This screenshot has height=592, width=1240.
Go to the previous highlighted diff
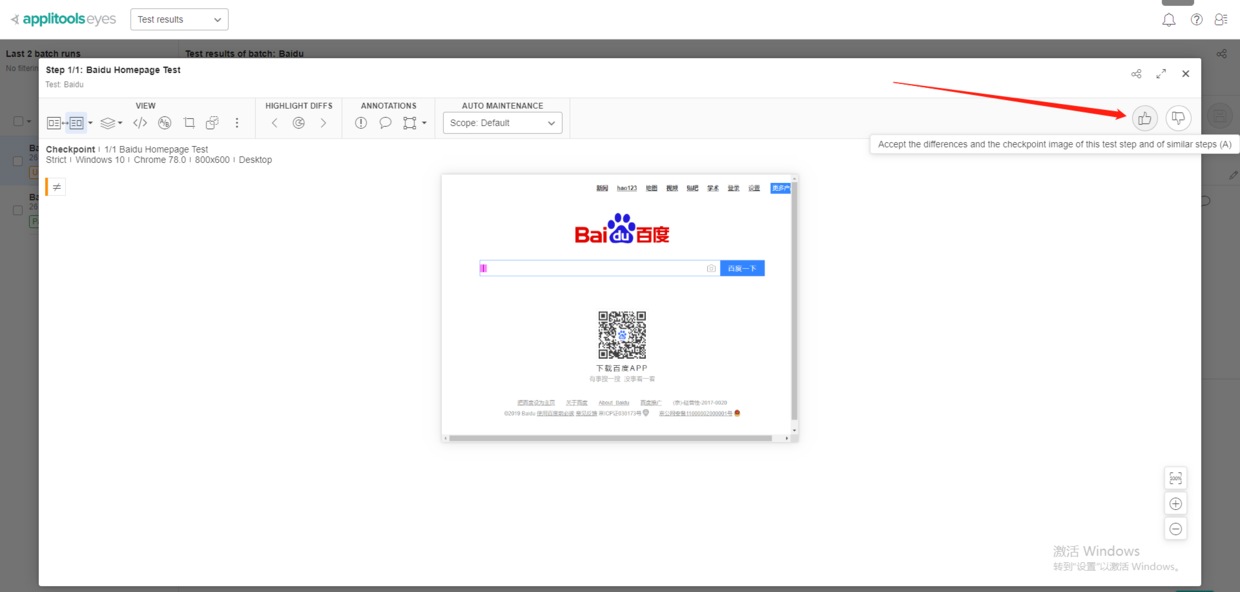pyautogui.click(x=275, y=123)
